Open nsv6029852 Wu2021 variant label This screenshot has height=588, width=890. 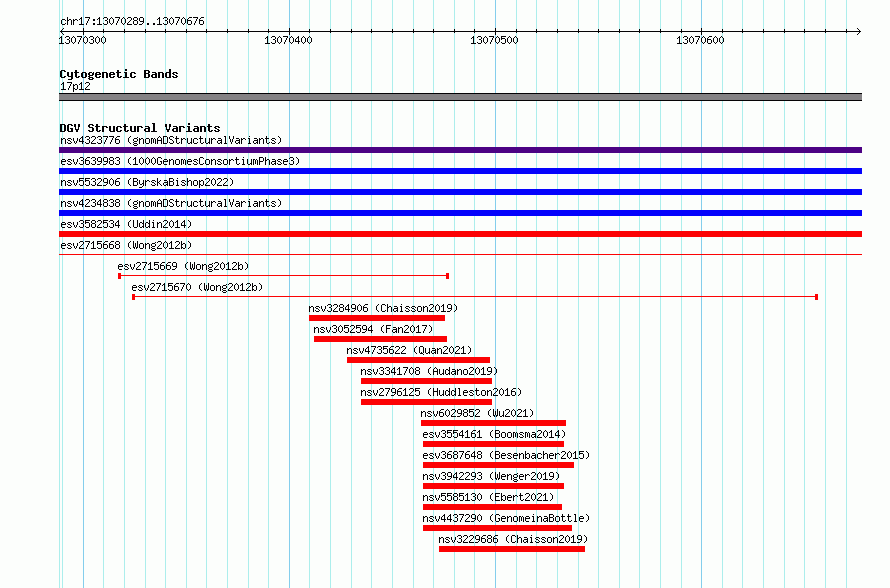477,413
